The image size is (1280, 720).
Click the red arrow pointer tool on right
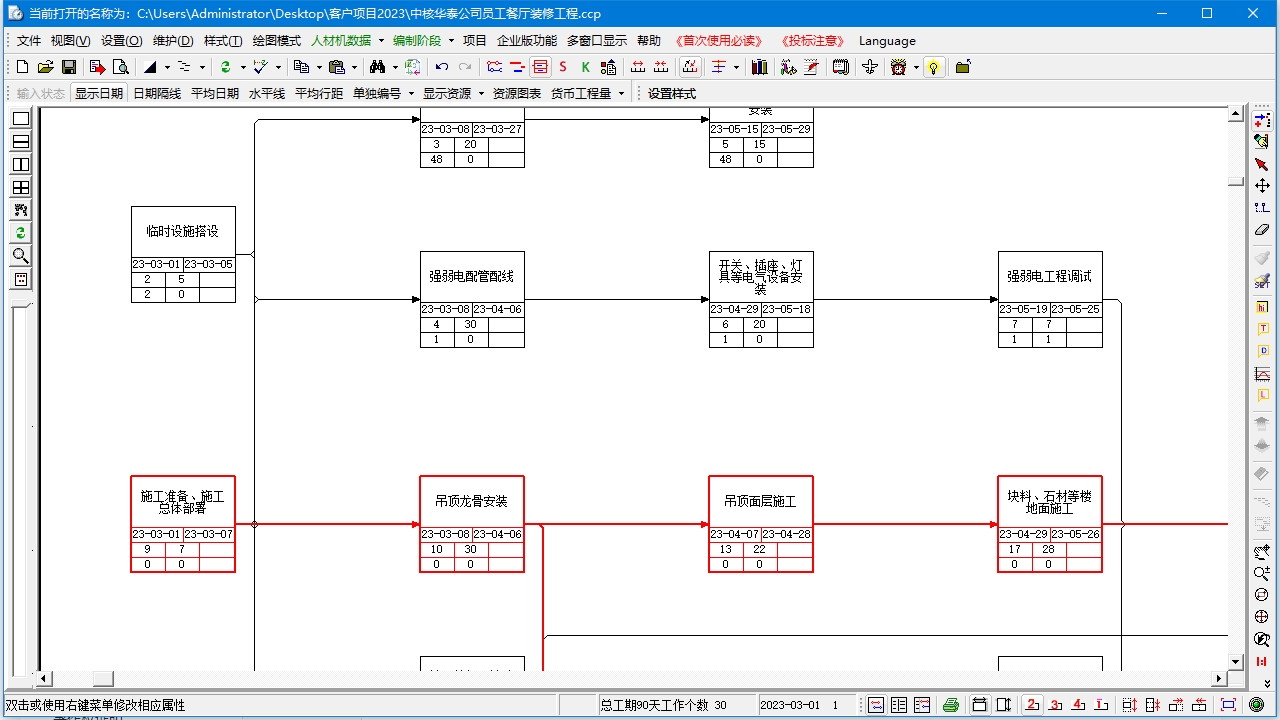(x=1262, y=164)
